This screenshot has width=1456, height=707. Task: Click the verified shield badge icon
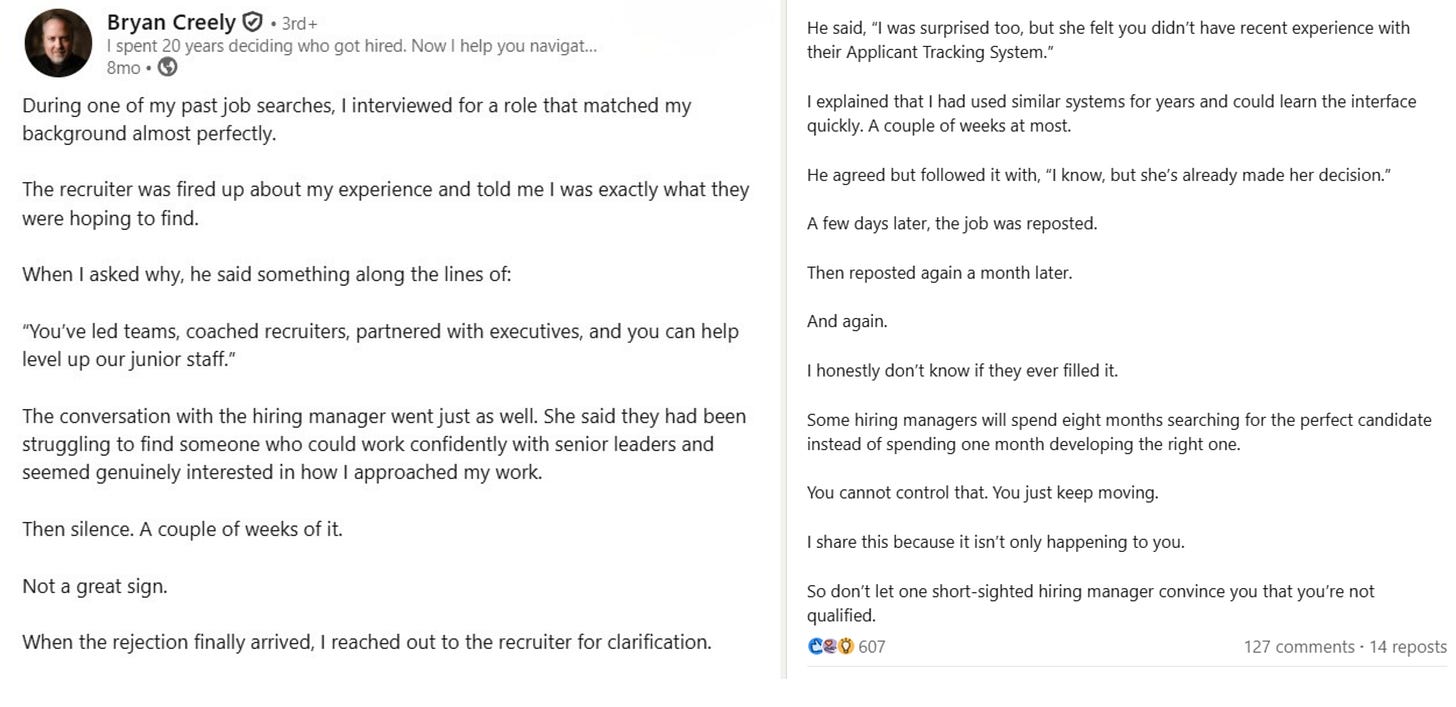tap(253, 22)
